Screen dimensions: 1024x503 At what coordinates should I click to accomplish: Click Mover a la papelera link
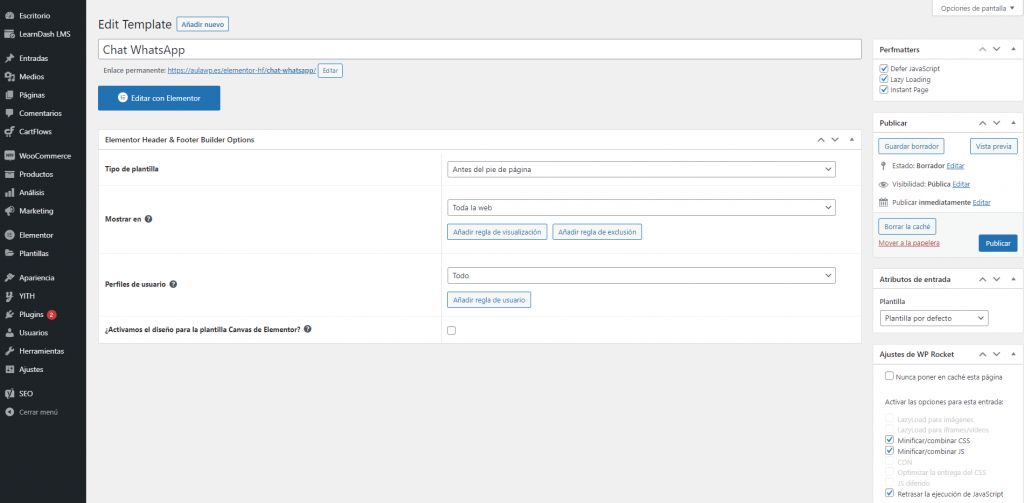click(x=909, y=243)
